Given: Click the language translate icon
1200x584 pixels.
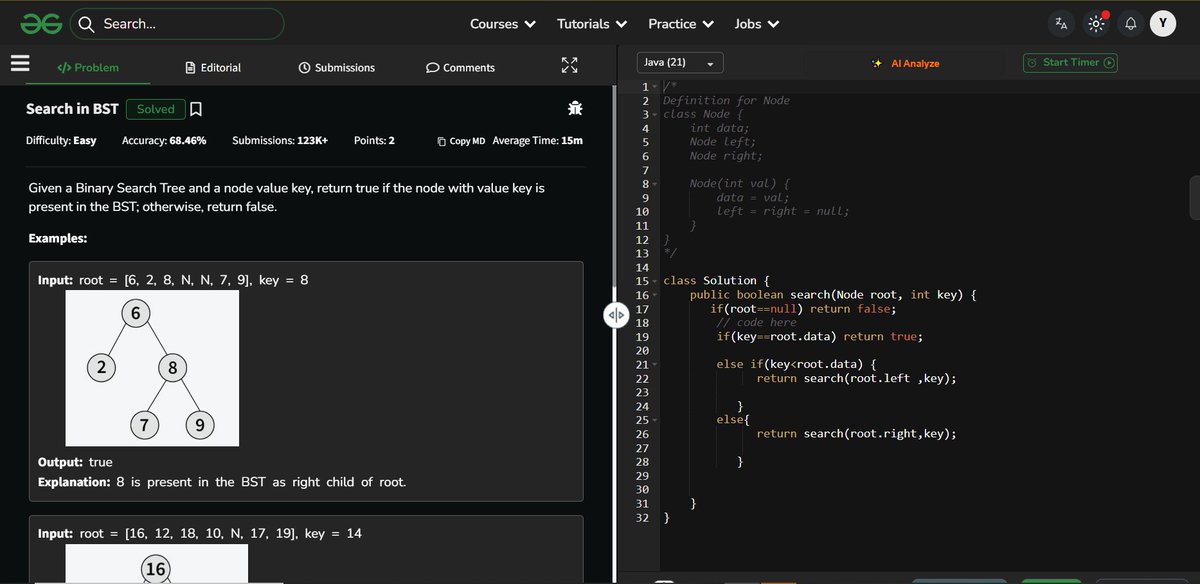Looking at the screenshot, I should pyautogui.click(x=1061, y=23).
